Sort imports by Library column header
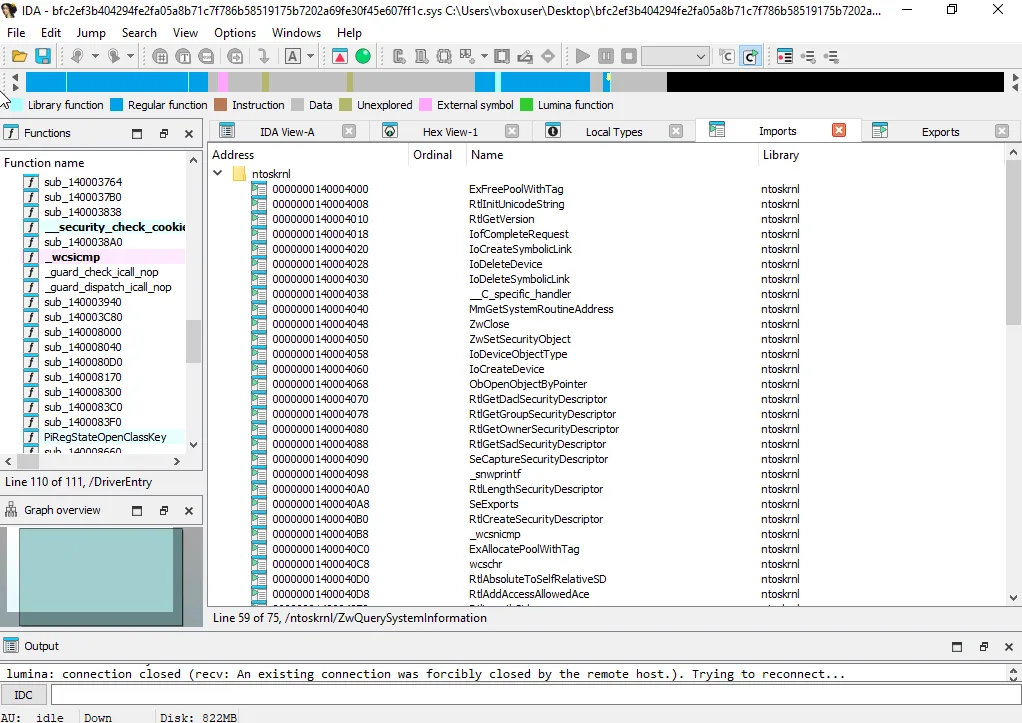The width and height of the screenshot is (1022, 723). click(881, 155)
